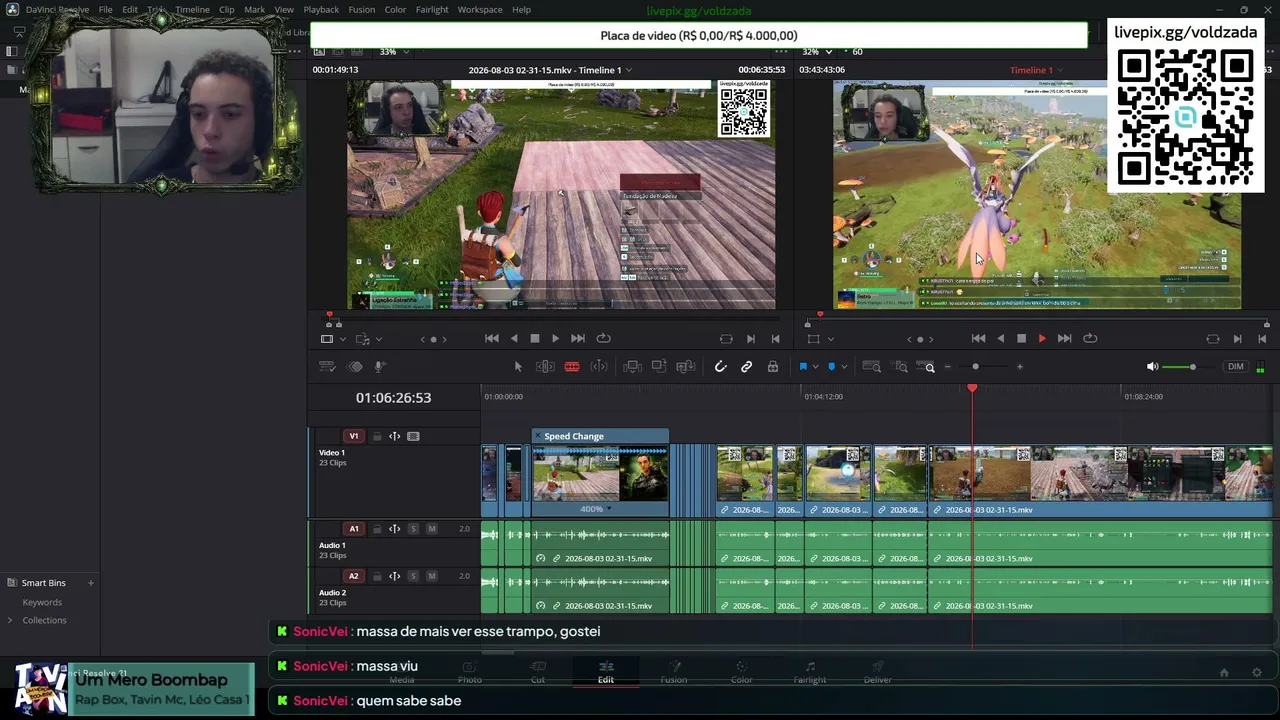Open the red Timeline 1 viewer dropdown
Screen dimensions: 1280x720
[x=1059, y=70]
